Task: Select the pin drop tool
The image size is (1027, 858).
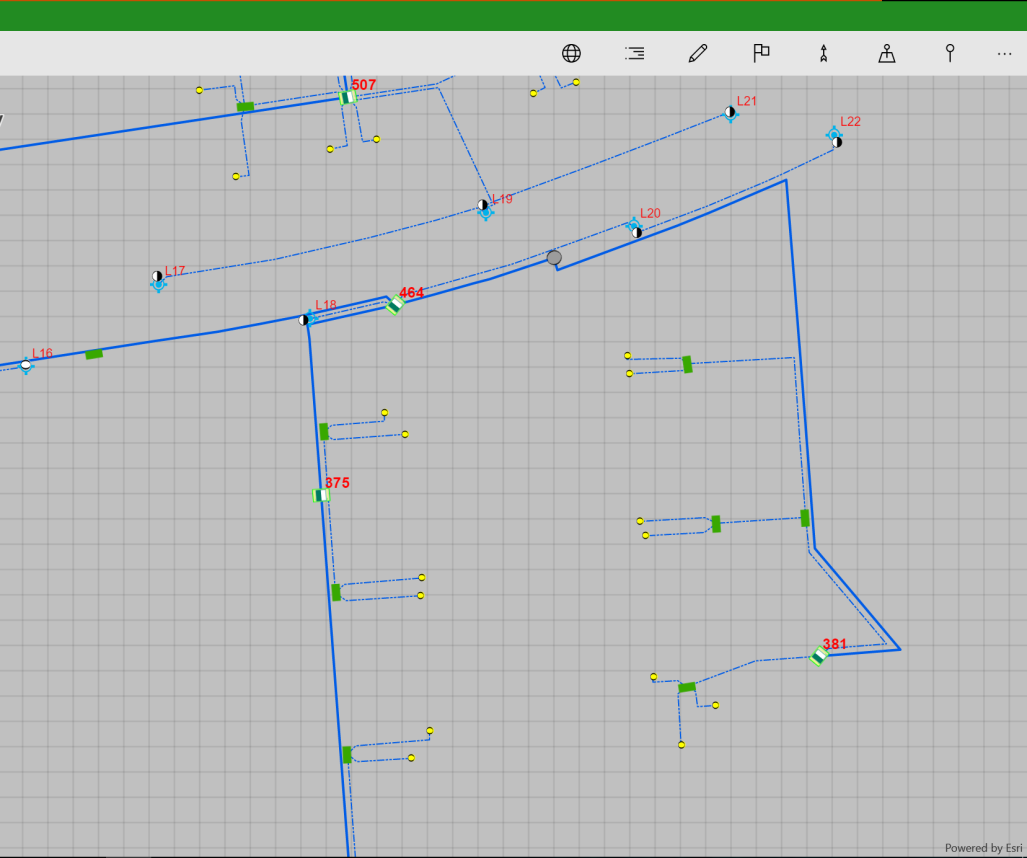Action: tap(950, 53)
